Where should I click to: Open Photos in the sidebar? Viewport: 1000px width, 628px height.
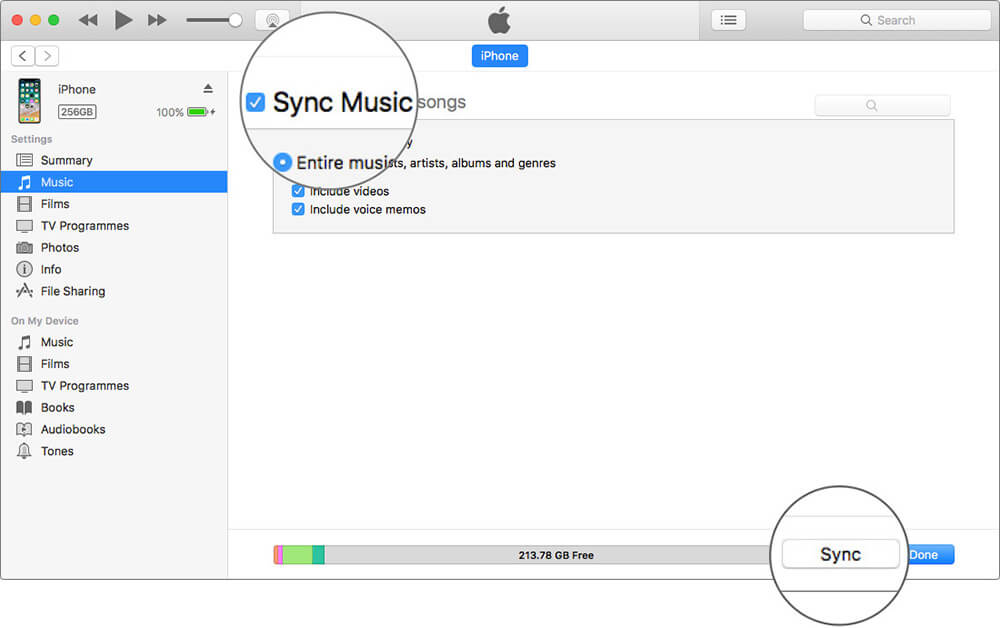coord(114,247)
